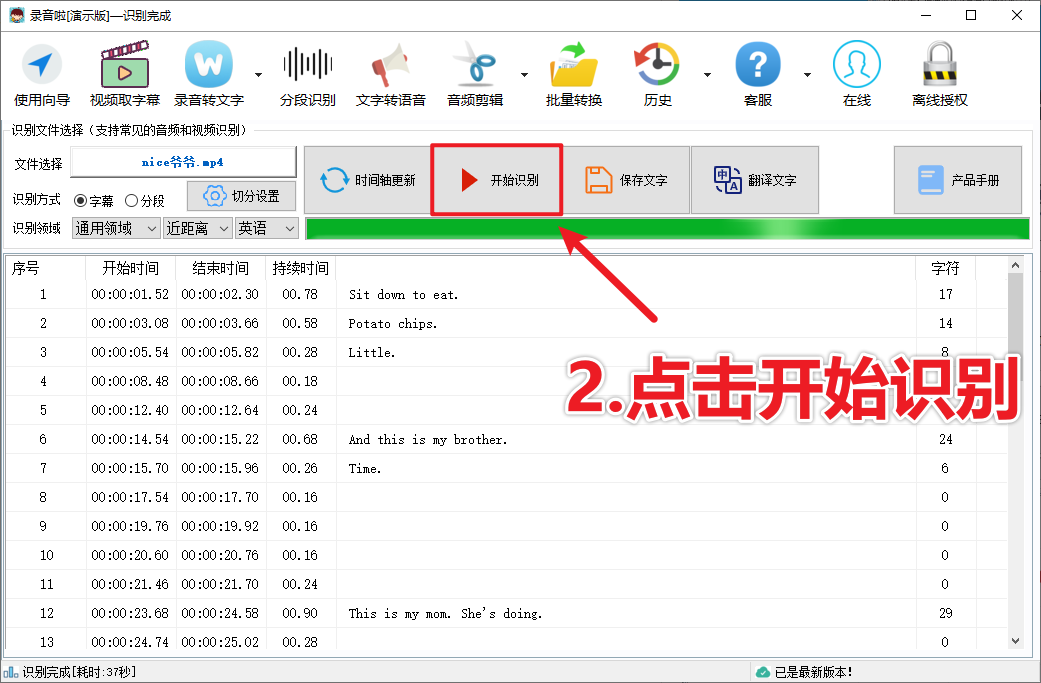Click end time 00:00:21.70 in row 11
This screenshot has height=683, width=1041.
pos(220,584)
